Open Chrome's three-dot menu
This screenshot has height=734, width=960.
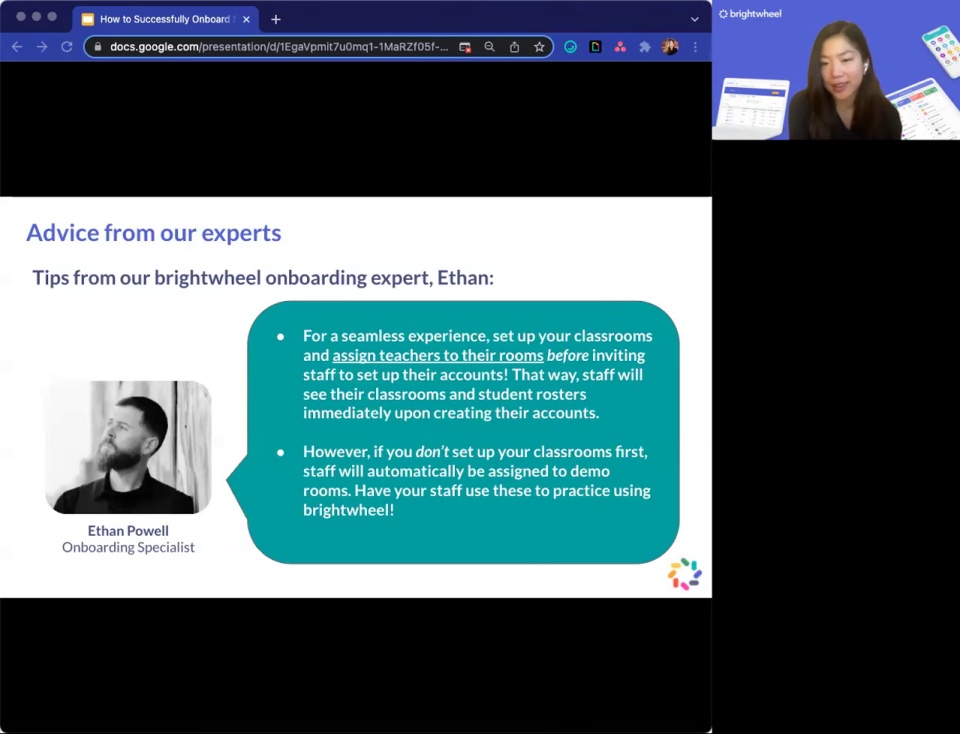point(695,47)
